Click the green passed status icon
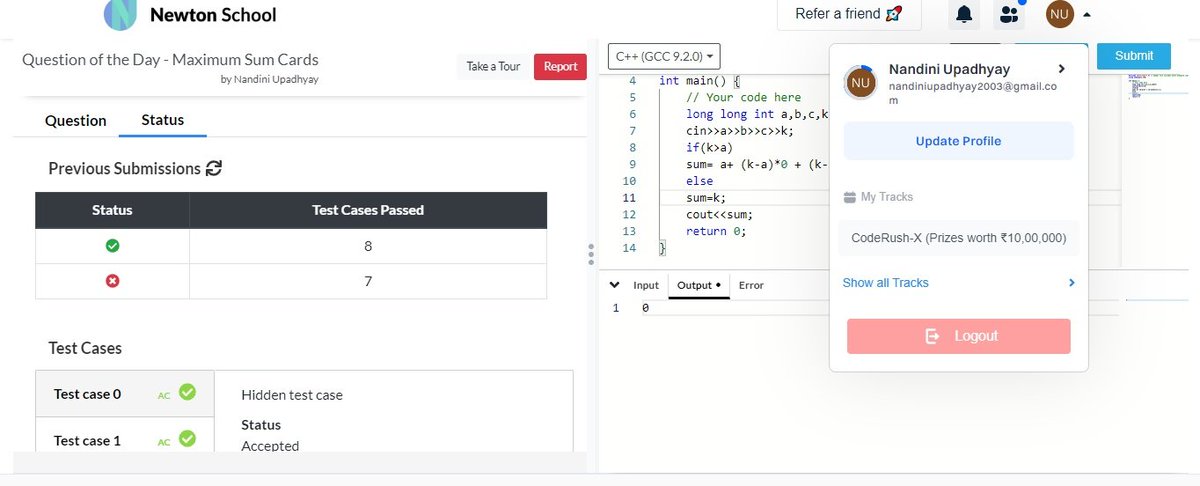The height and width of the screenshot is (486, 1200). point(112,245)
